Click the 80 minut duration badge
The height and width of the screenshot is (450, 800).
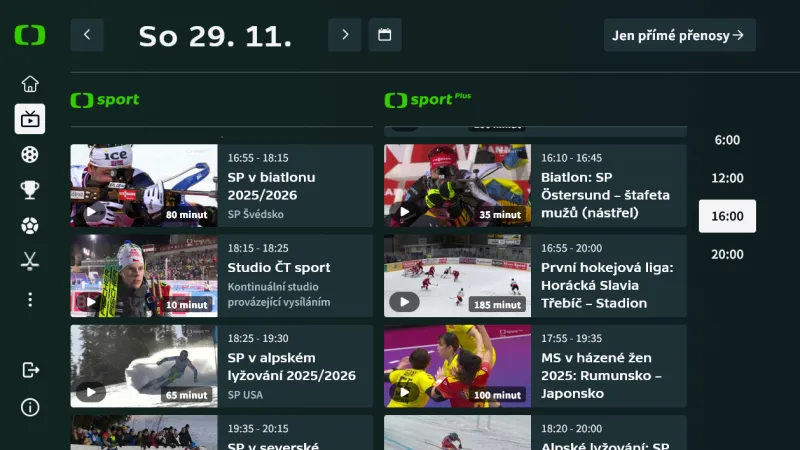click(x=186, y=215)
